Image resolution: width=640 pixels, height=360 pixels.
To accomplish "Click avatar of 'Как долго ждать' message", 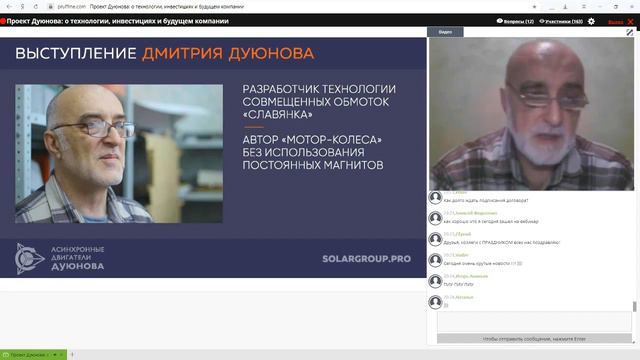I will point(435,197).
